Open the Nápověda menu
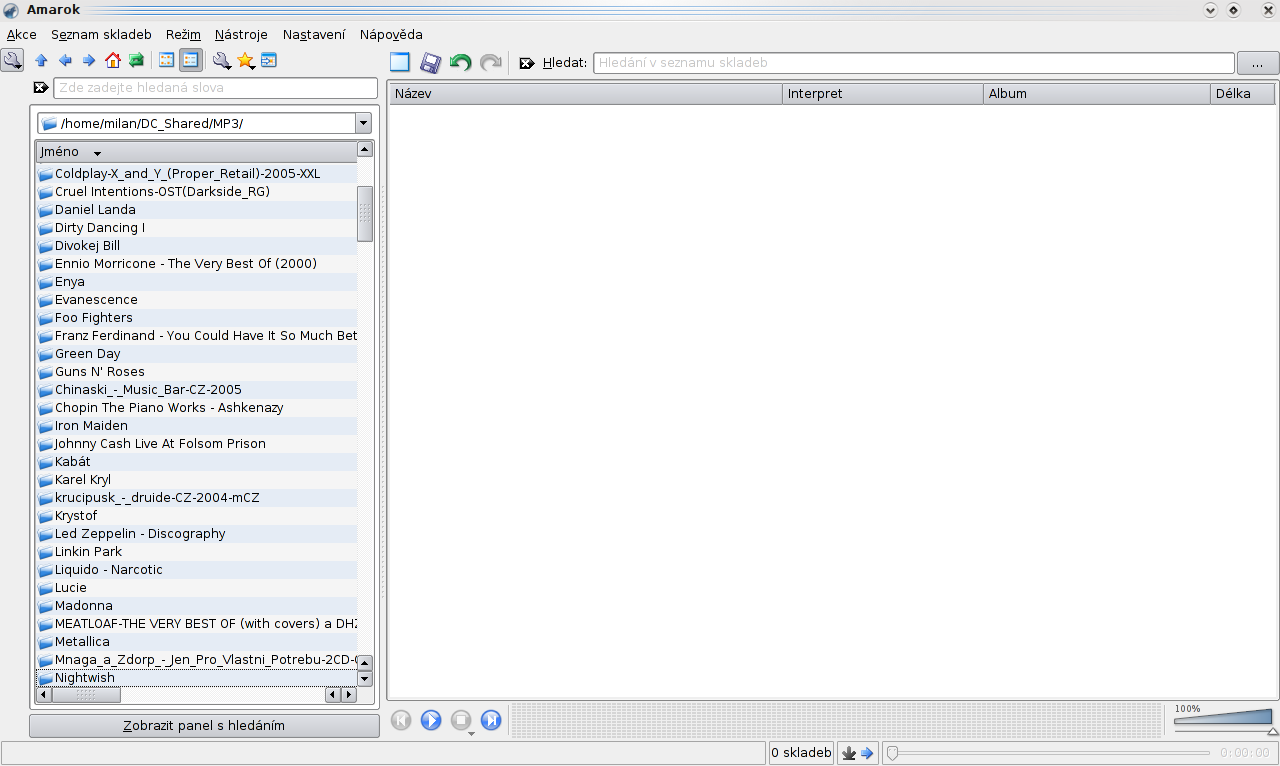 coord(391,34)
